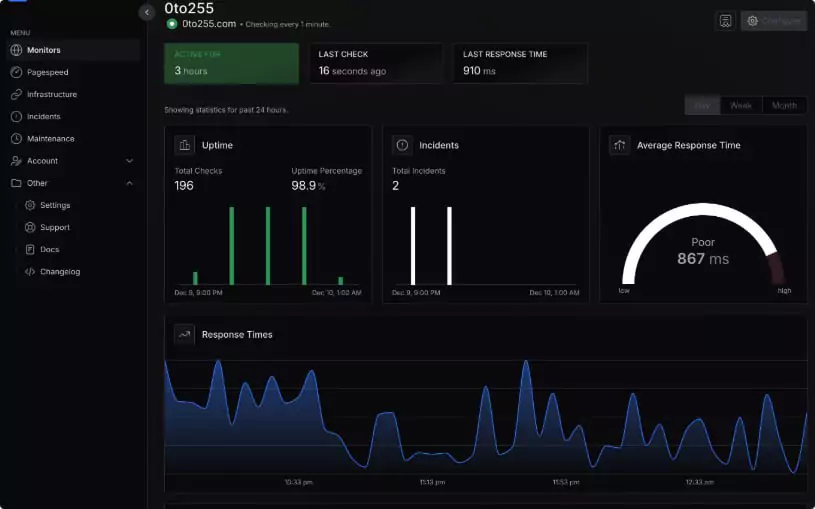
Task: Click the Other folder icon
Action: pos(16,183)
